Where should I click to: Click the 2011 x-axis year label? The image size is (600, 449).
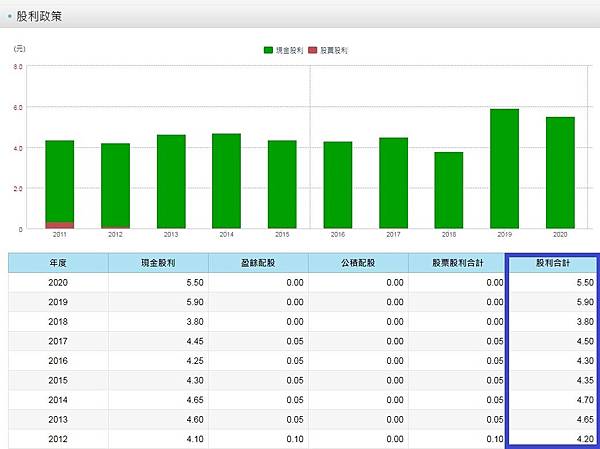[60, 235]
